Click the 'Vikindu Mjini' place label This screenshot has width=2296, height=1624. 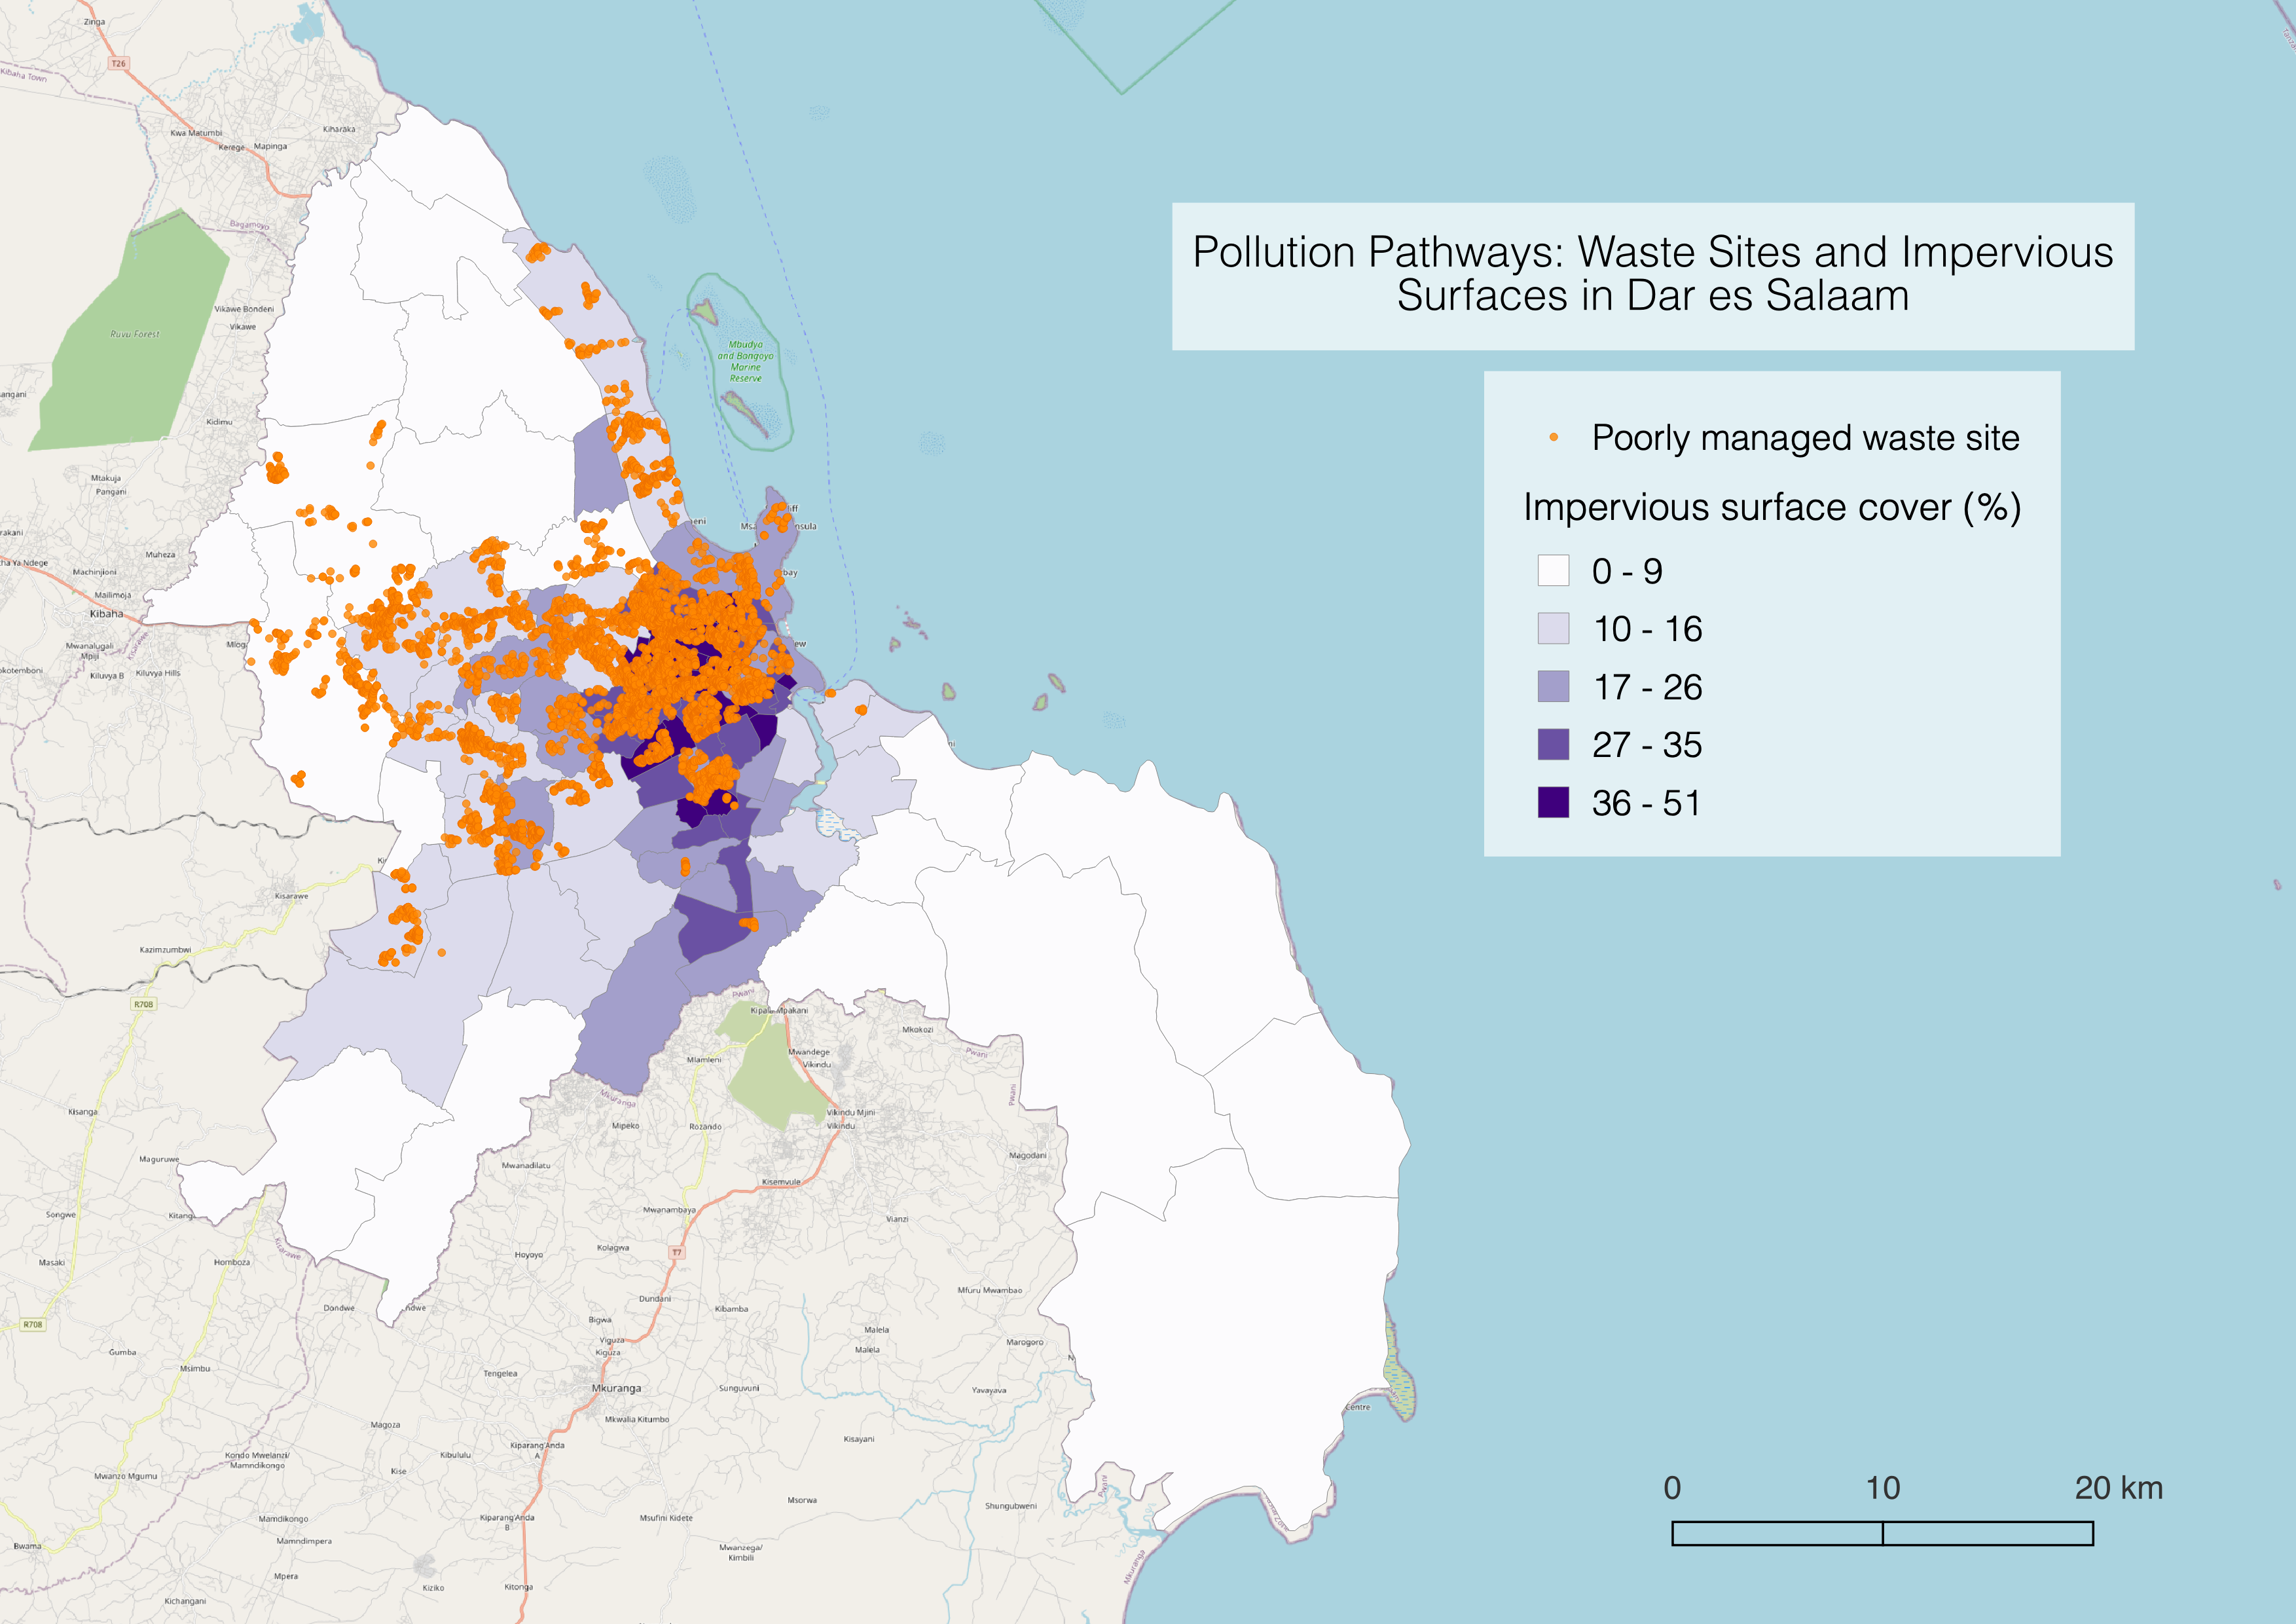pyautogui.click(x=851, y=1112)
